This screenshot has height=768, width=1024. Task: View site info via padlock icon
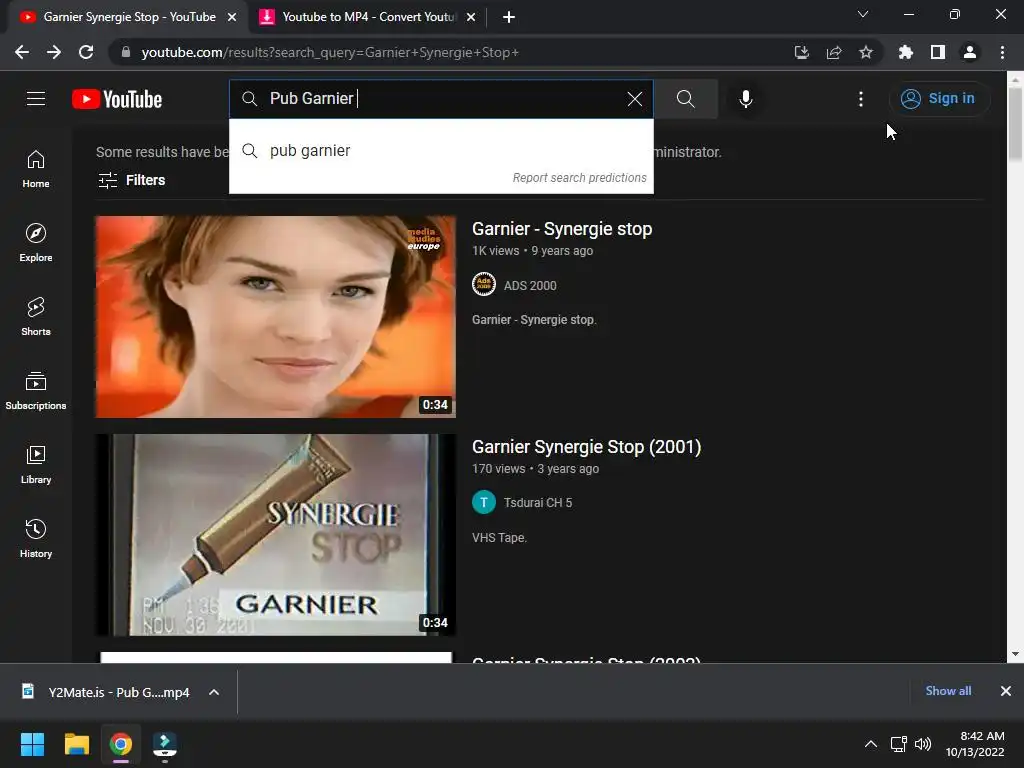[126, 52]
